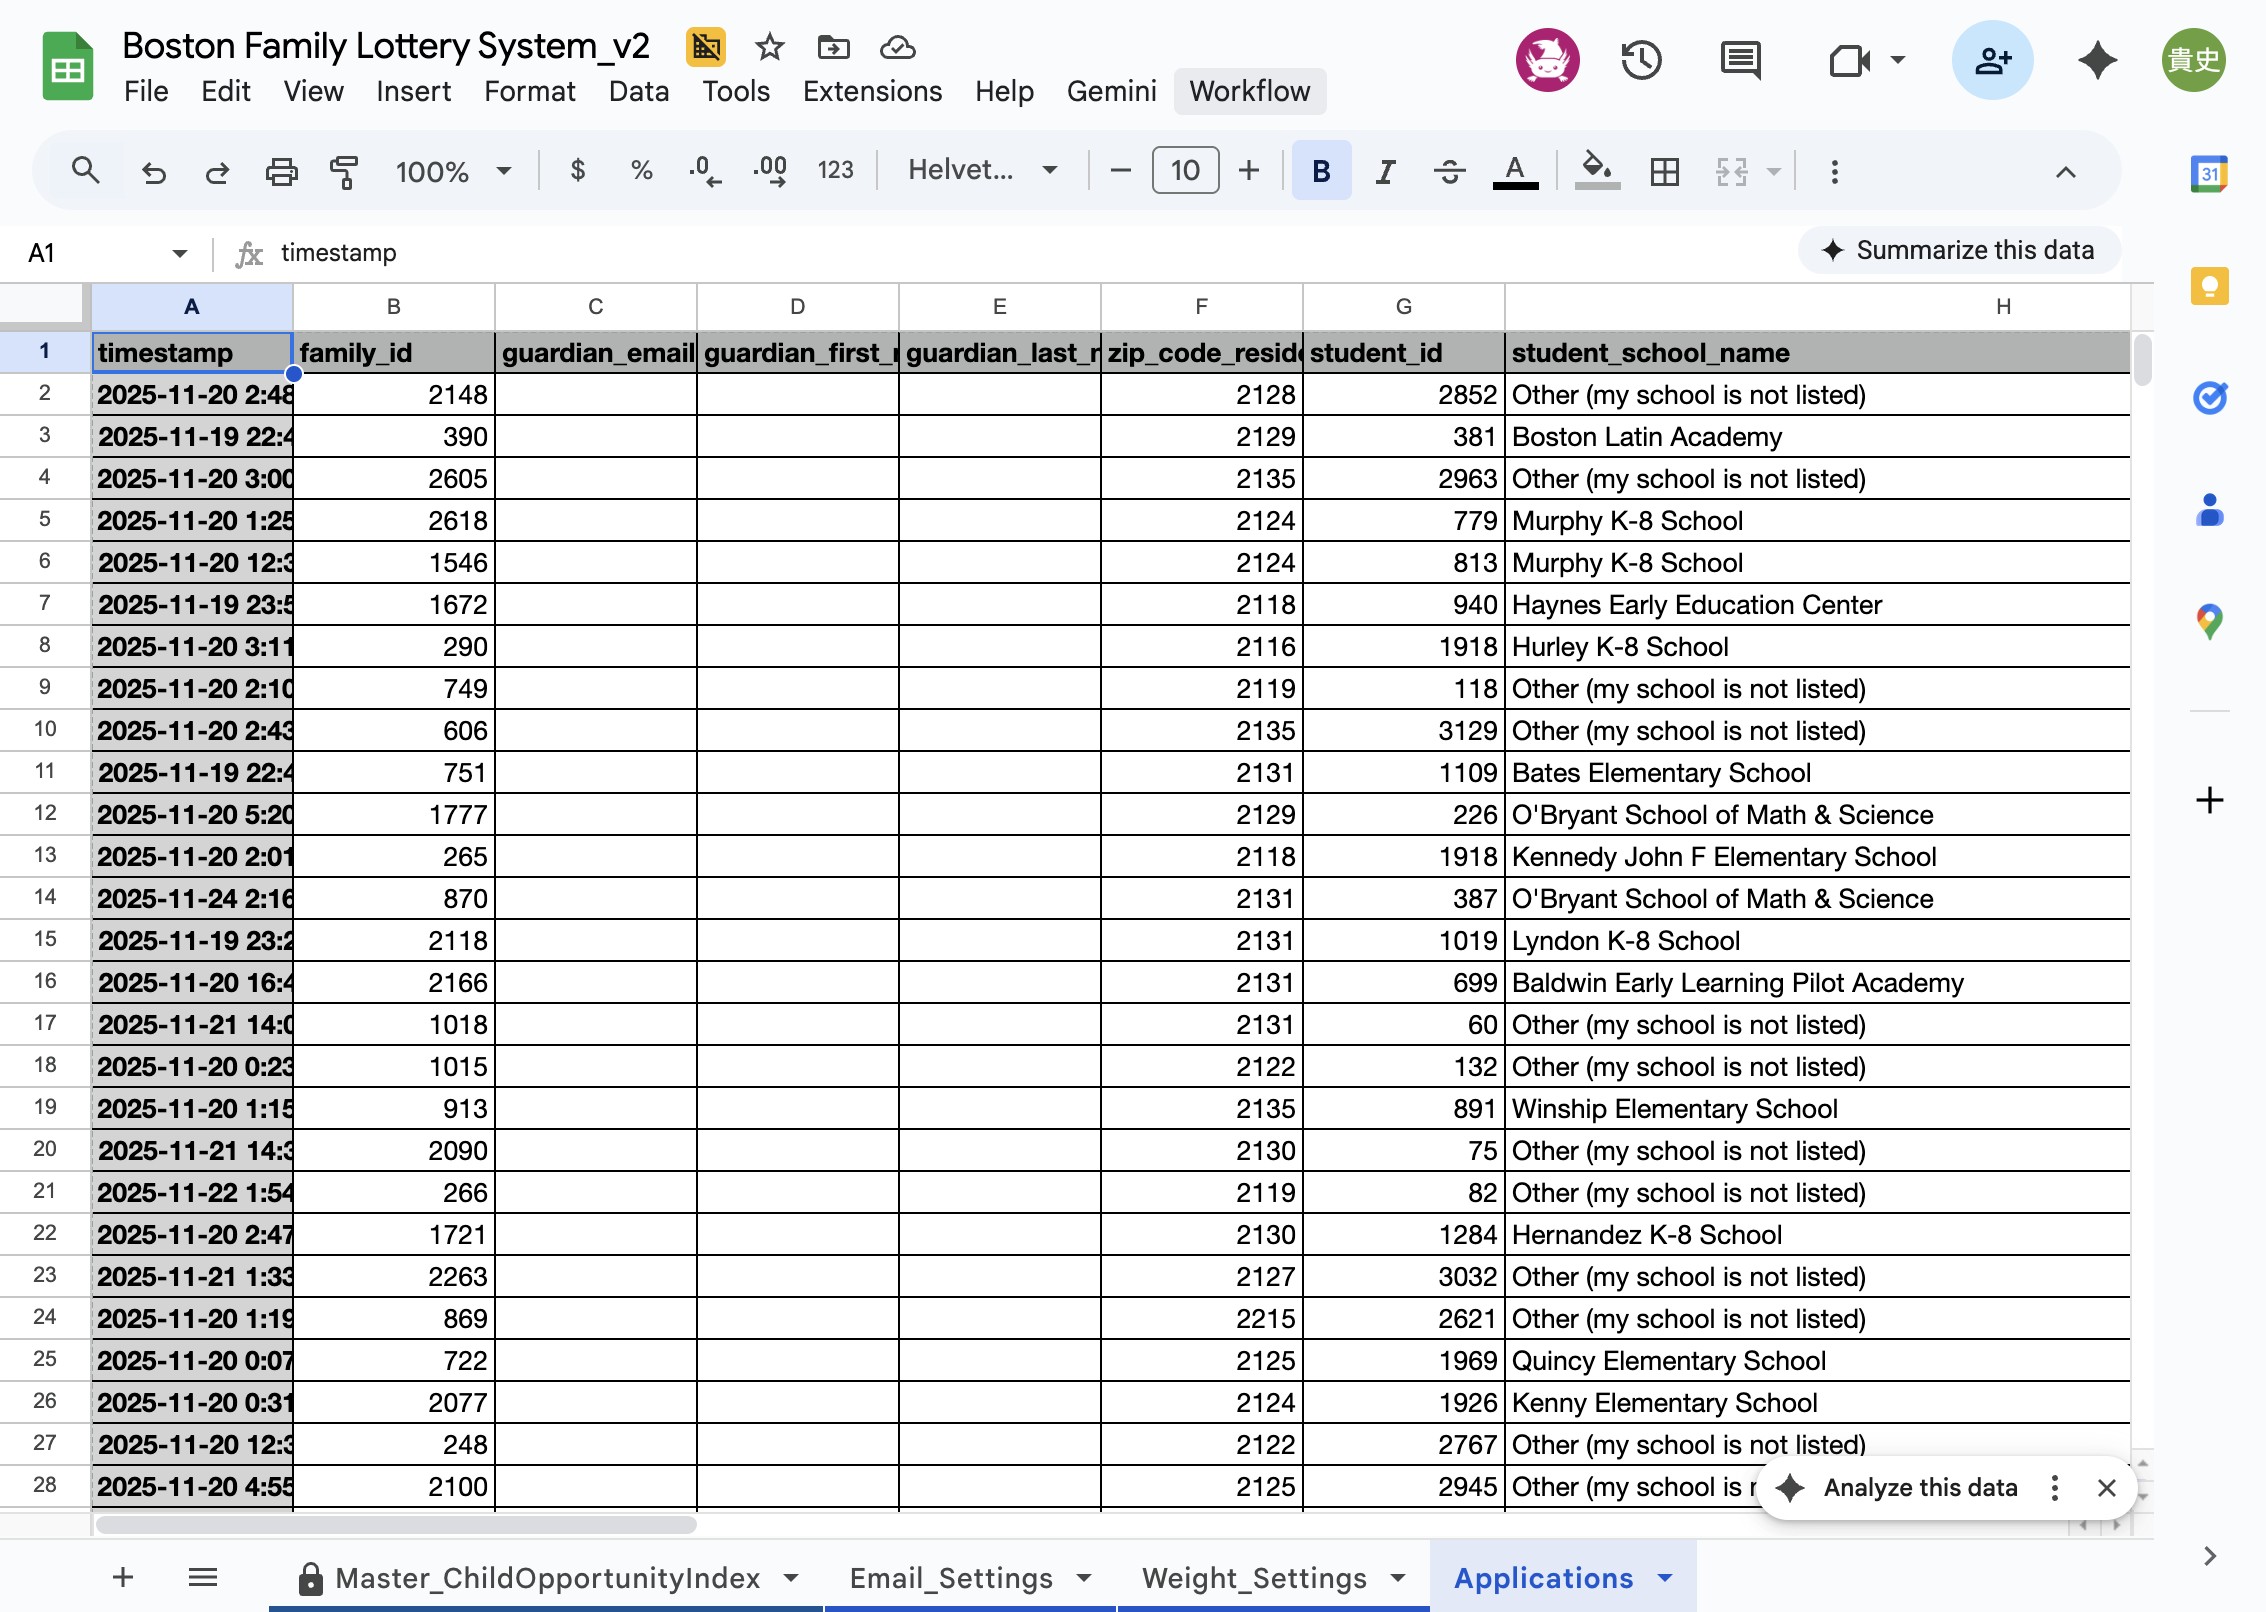
Task: Check the cloud save status icon
Action: pos(897,47)
